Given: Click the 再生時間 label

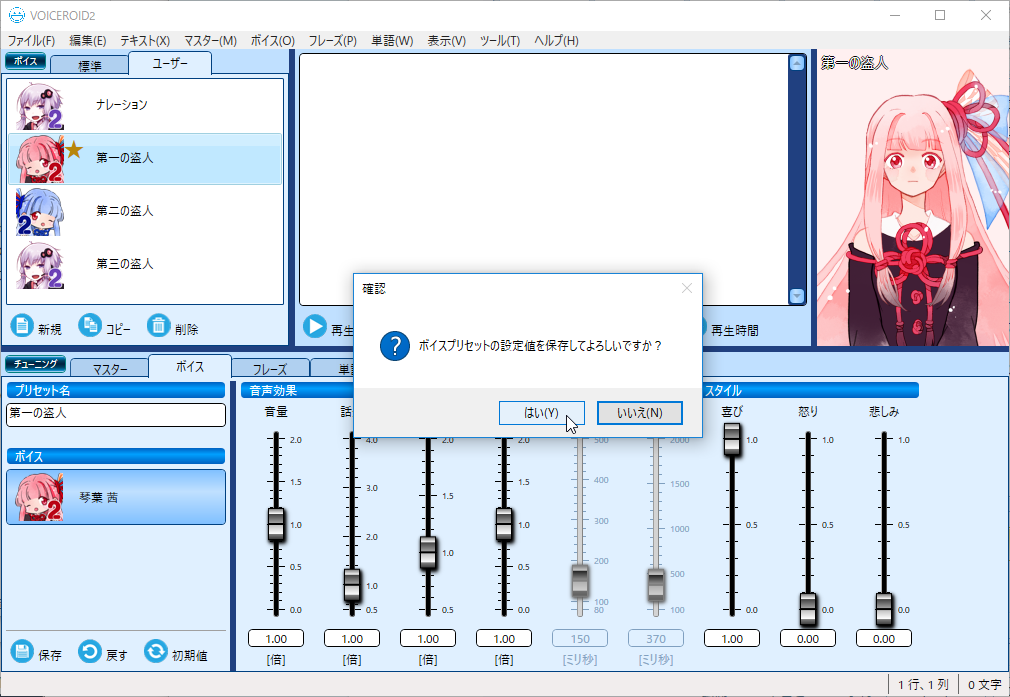Looking at the screenshot, I should pos(734,330).
